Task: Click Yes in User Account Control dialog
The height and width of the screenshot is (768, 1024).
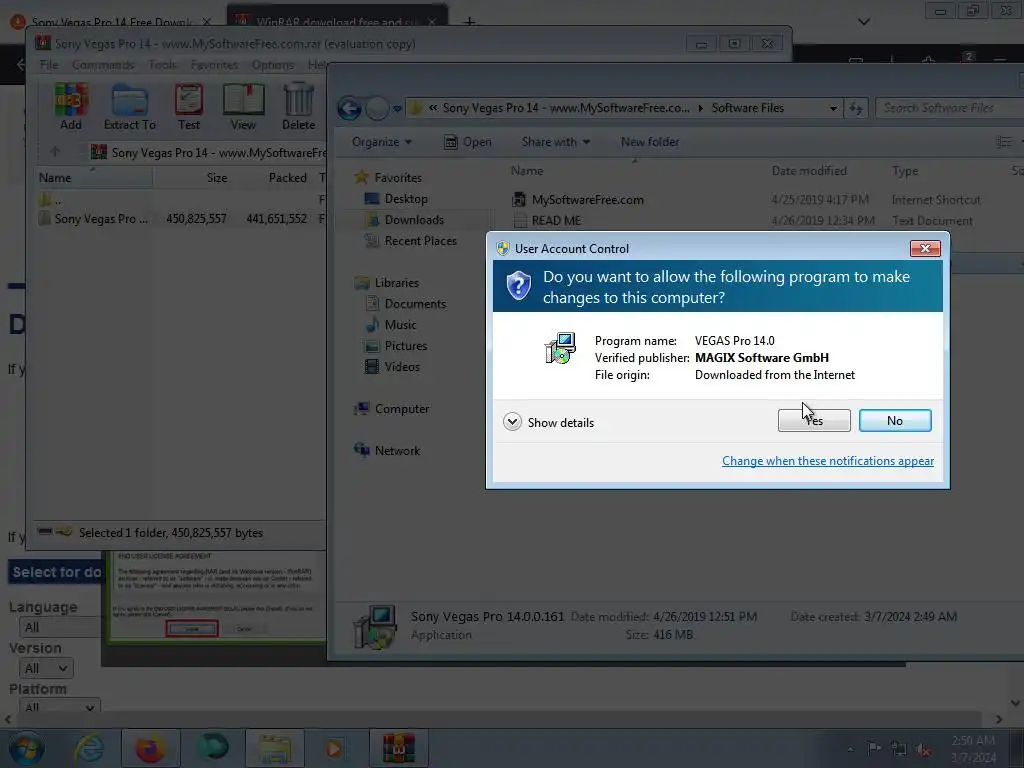Action: click(x=814, y=421)
